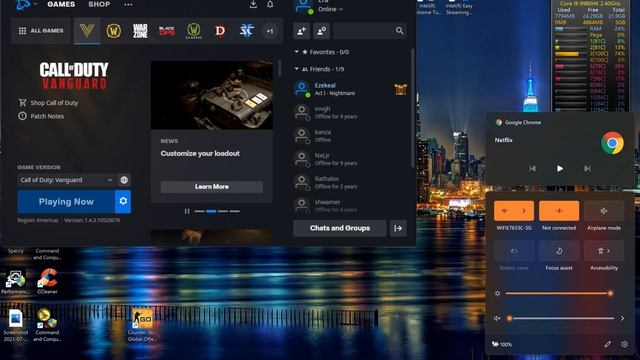640x360 pixels.
Task: Toggle Airplane mode
Action: [604, 211]
